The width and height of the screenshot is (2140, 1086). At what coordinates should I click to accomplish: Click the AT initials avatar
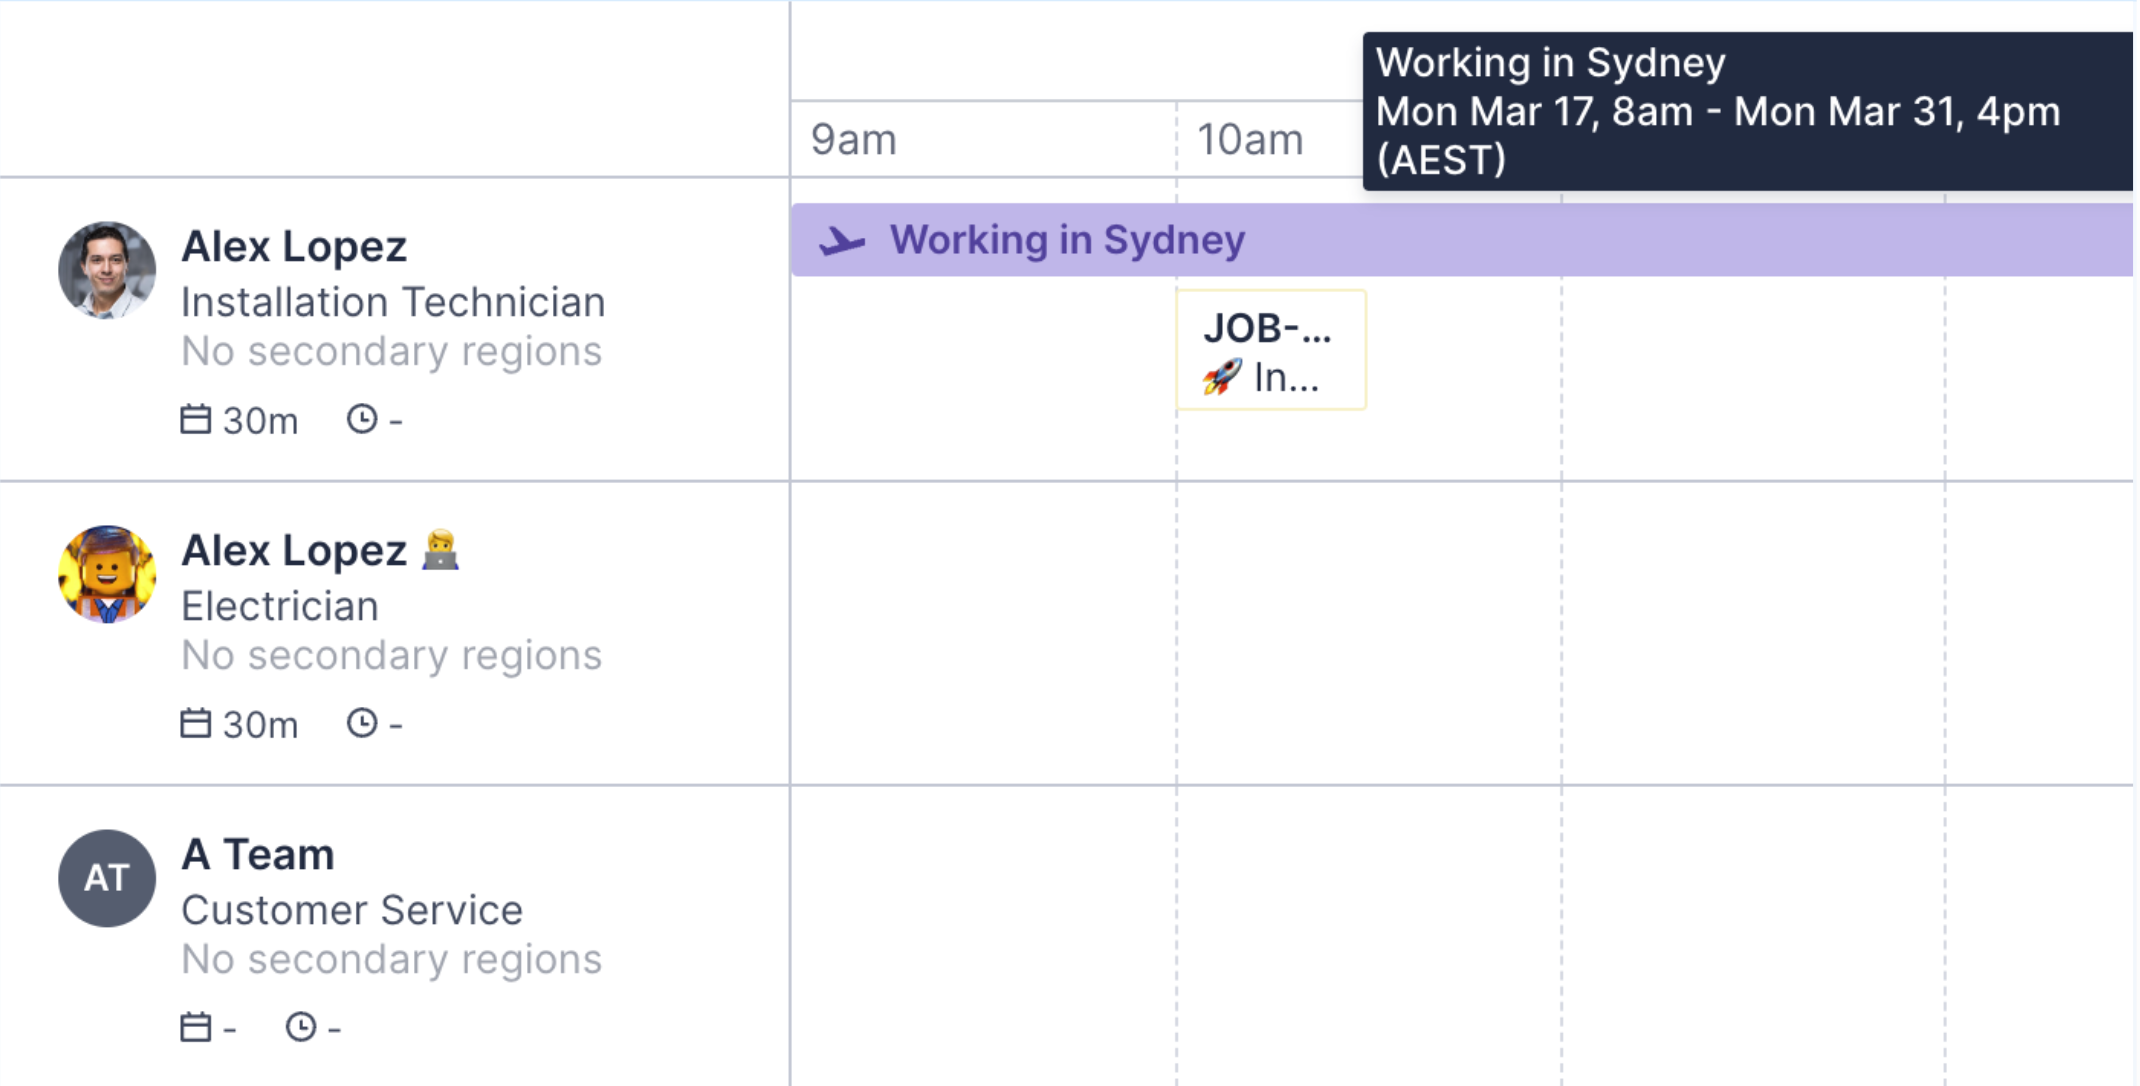pyautogui.click(x=107, y=878)
